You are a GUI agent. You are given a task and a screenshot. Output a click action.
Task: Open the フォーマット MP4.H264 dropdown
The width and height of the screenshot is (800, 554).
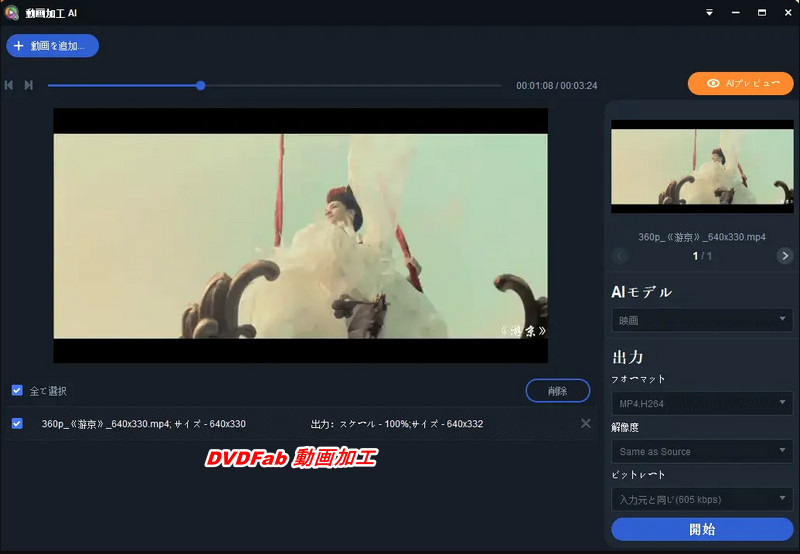click(702, 403)
